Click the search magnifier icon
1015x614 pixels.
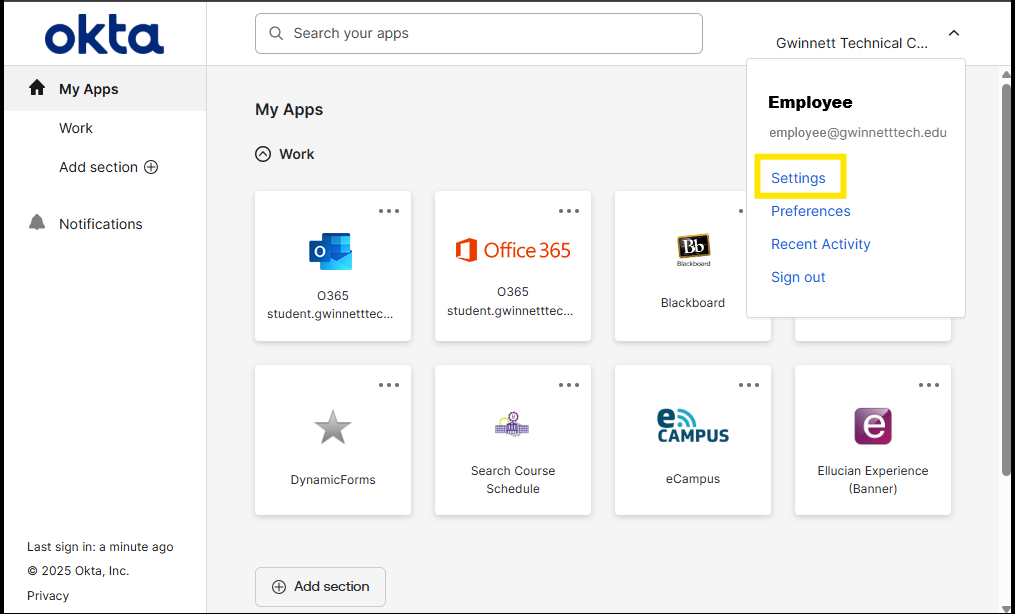(275, 33)
